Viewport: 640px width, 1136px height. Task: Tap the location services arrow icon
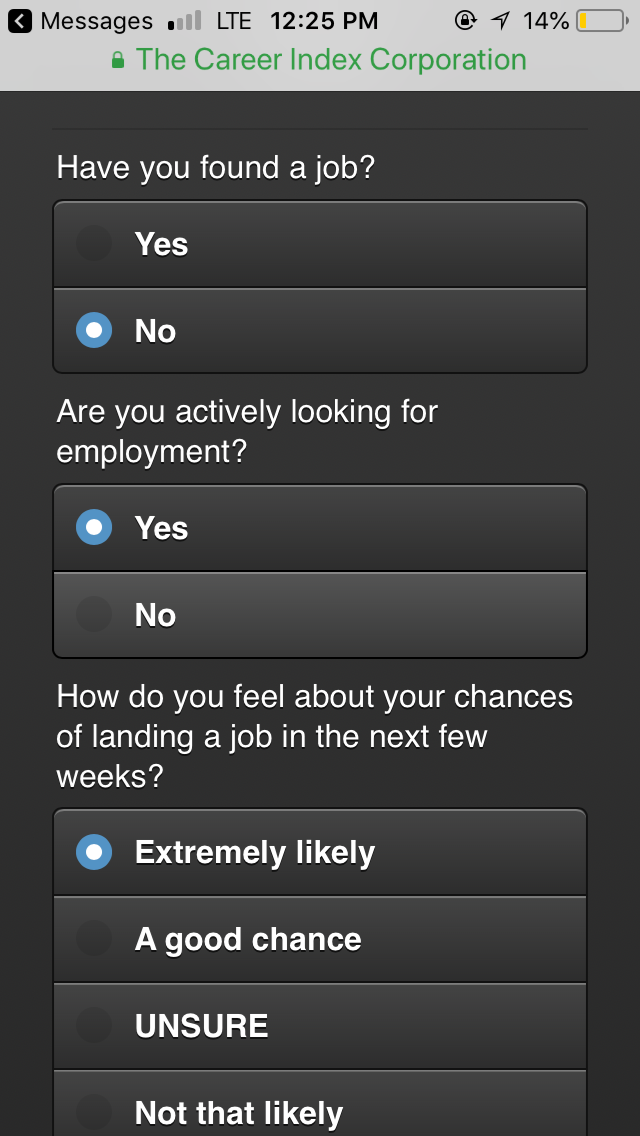pos(500,20)
